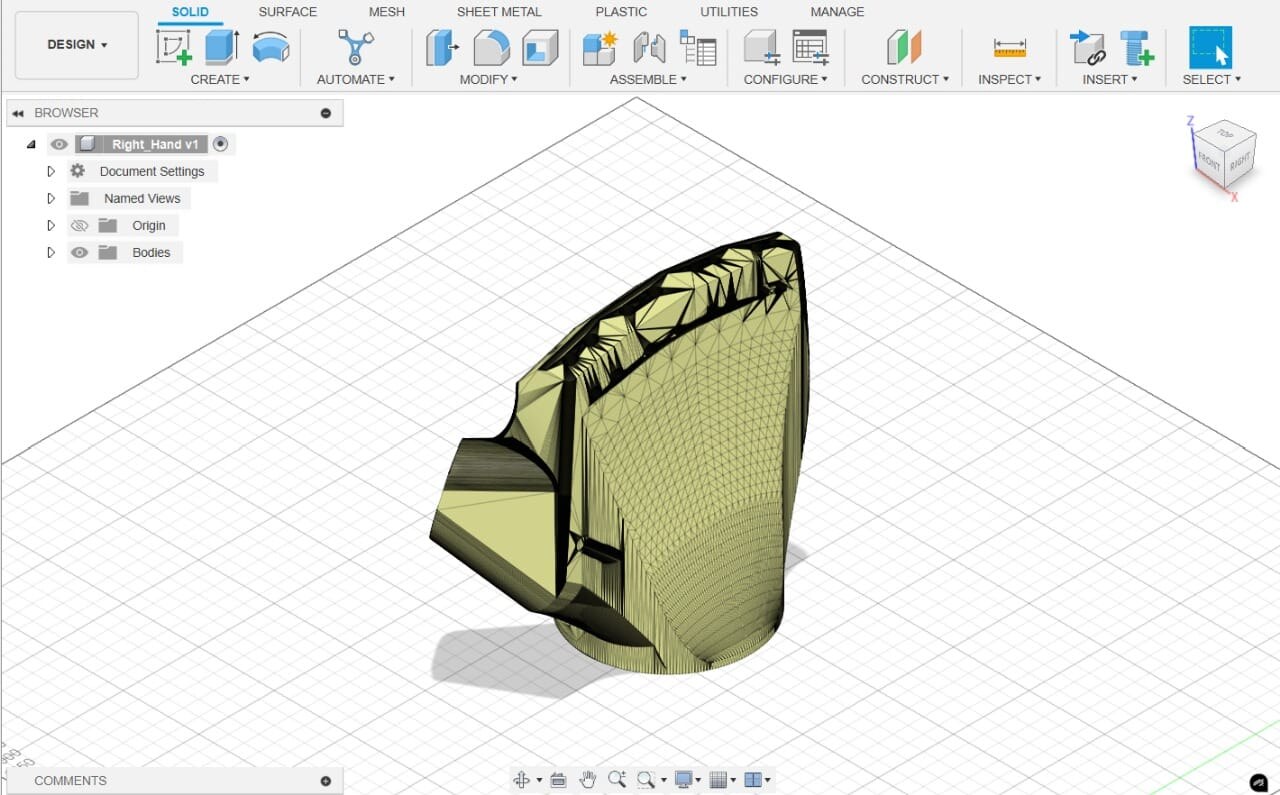The width and height of the screenshot is (1280, 795).
Task: Collapse the Right_Hand v1 root node
Action: pyautogui.click(x=32, y=144)
